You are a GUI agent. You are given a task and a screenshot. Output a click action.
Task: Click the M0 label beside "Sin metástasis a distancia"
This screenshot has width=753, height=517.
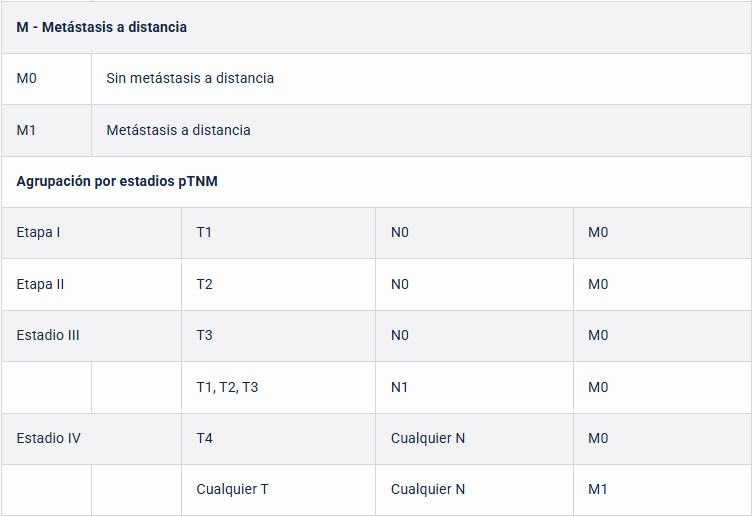click(27, 78)
